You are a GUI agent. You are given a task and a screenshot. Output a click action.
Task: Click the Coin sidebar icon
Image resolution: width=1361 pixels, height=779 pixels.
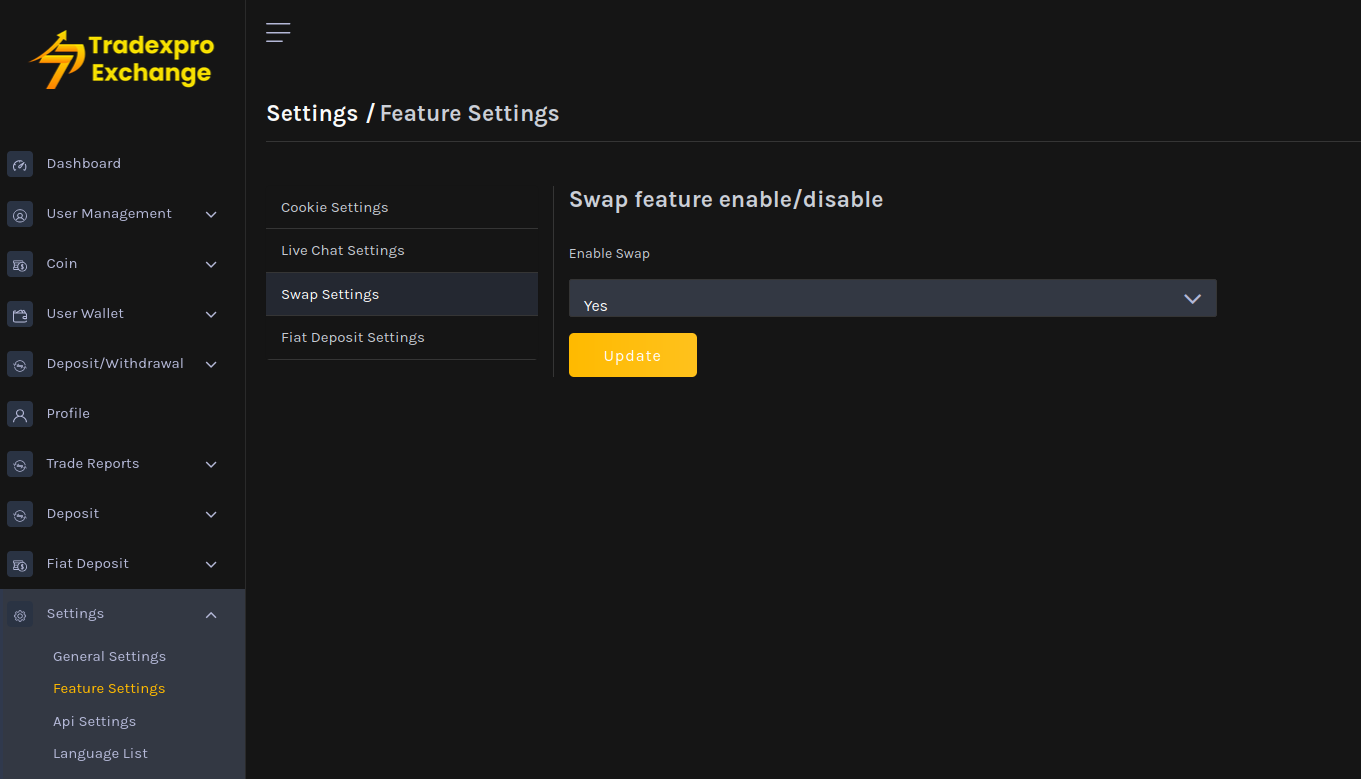pyautogui.click(x=20, y=264)
